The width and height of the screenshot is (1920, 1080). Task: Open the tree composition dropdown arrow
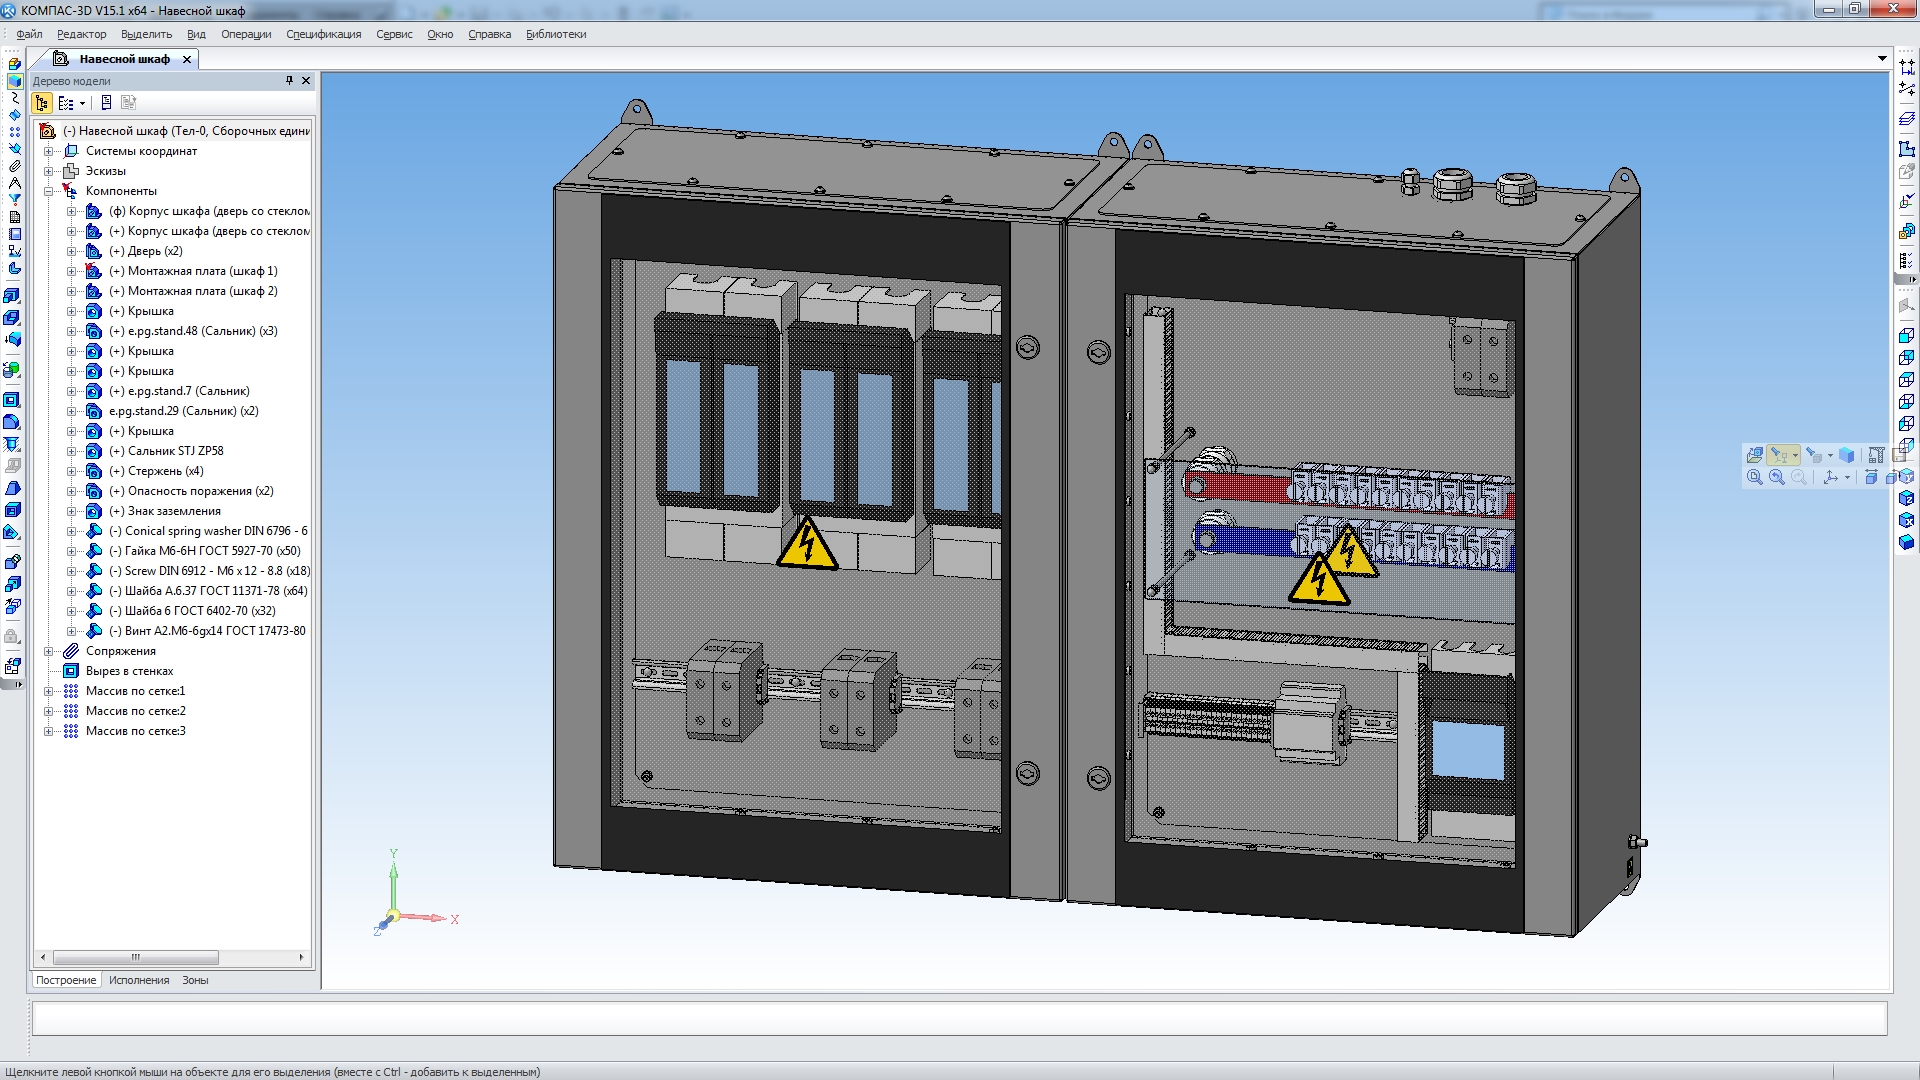[82, 103]
